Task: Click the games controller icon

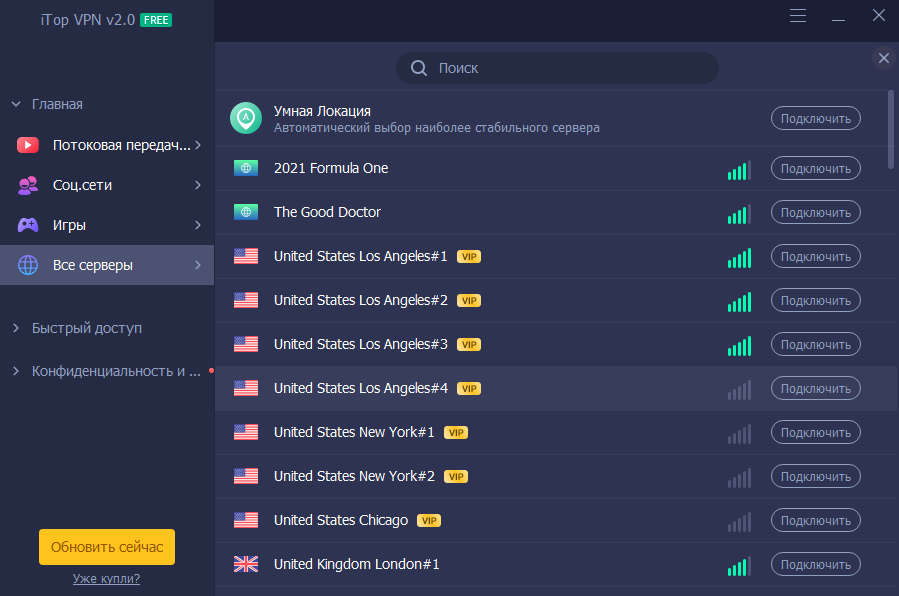Action: pos(28,225)
